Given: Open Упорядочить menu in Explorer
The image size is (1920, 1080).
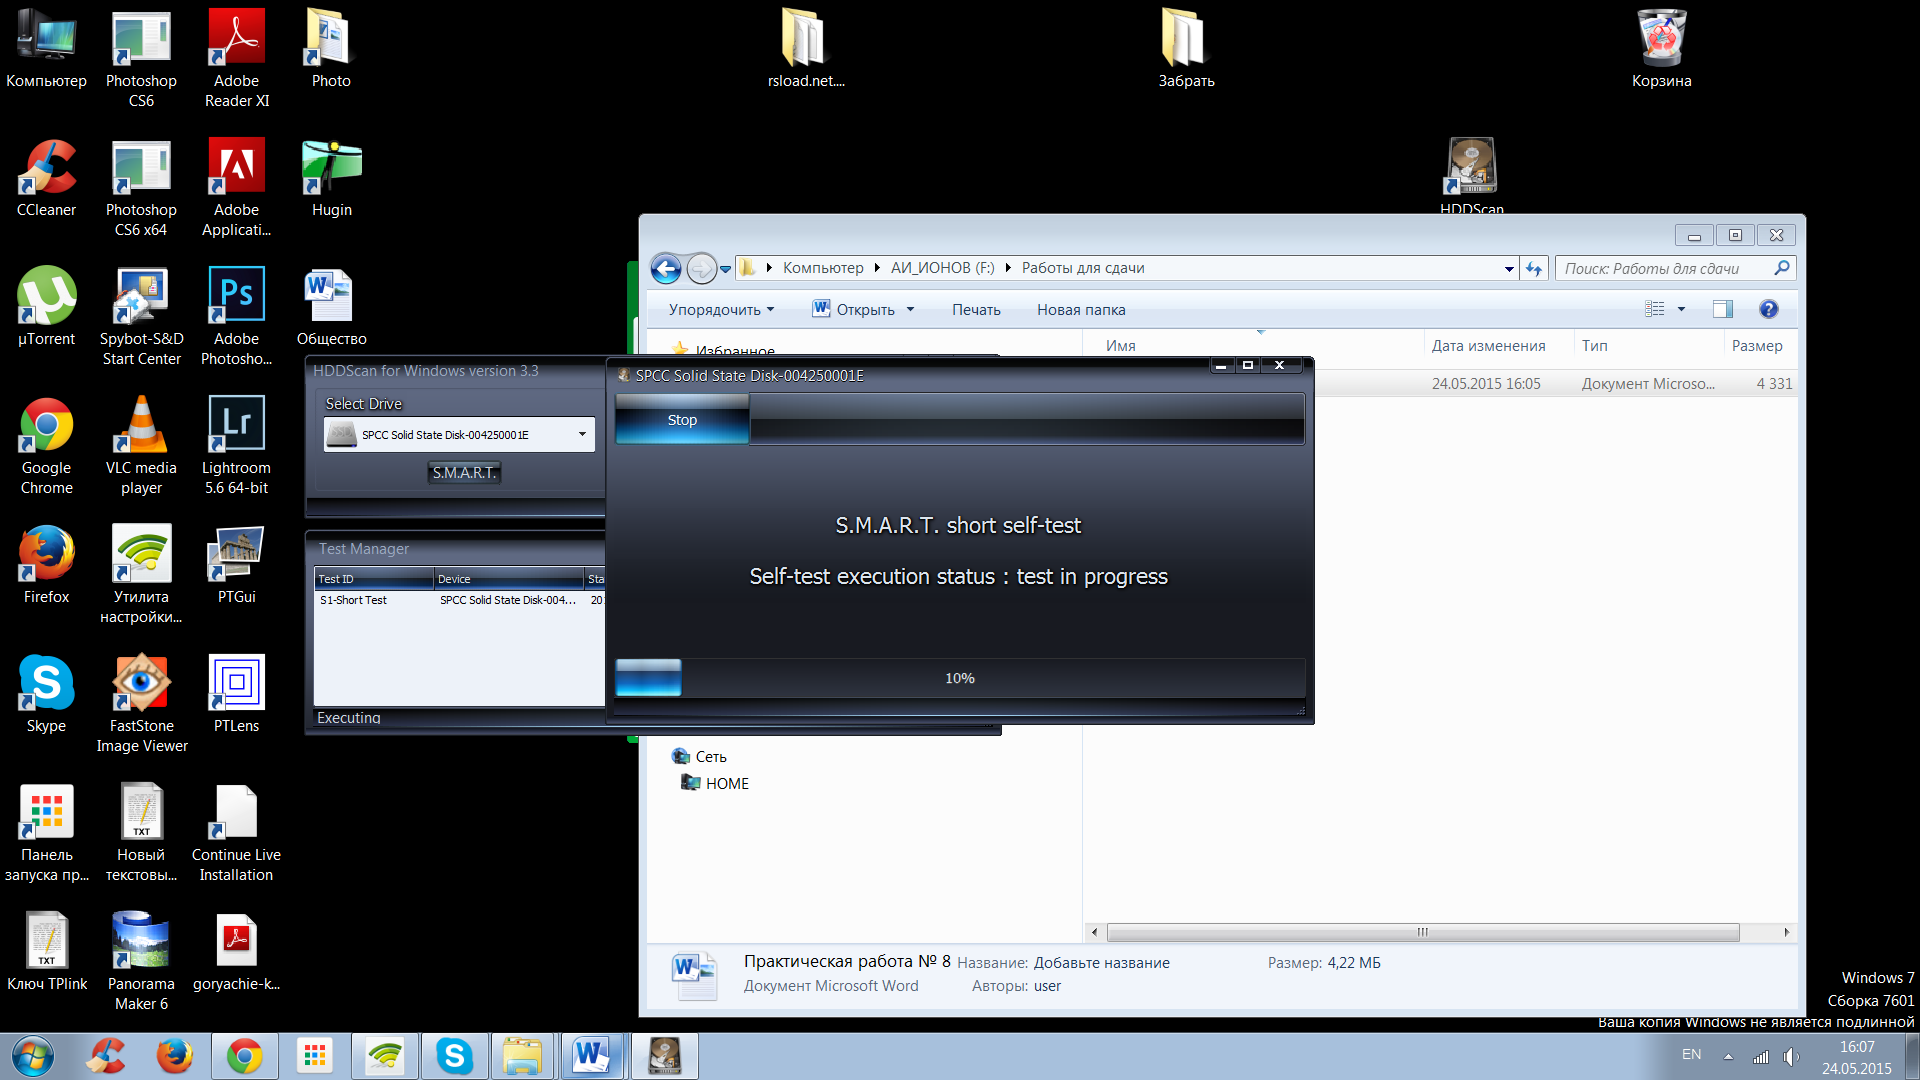Looking at the screenshot, I should (721, 310).
